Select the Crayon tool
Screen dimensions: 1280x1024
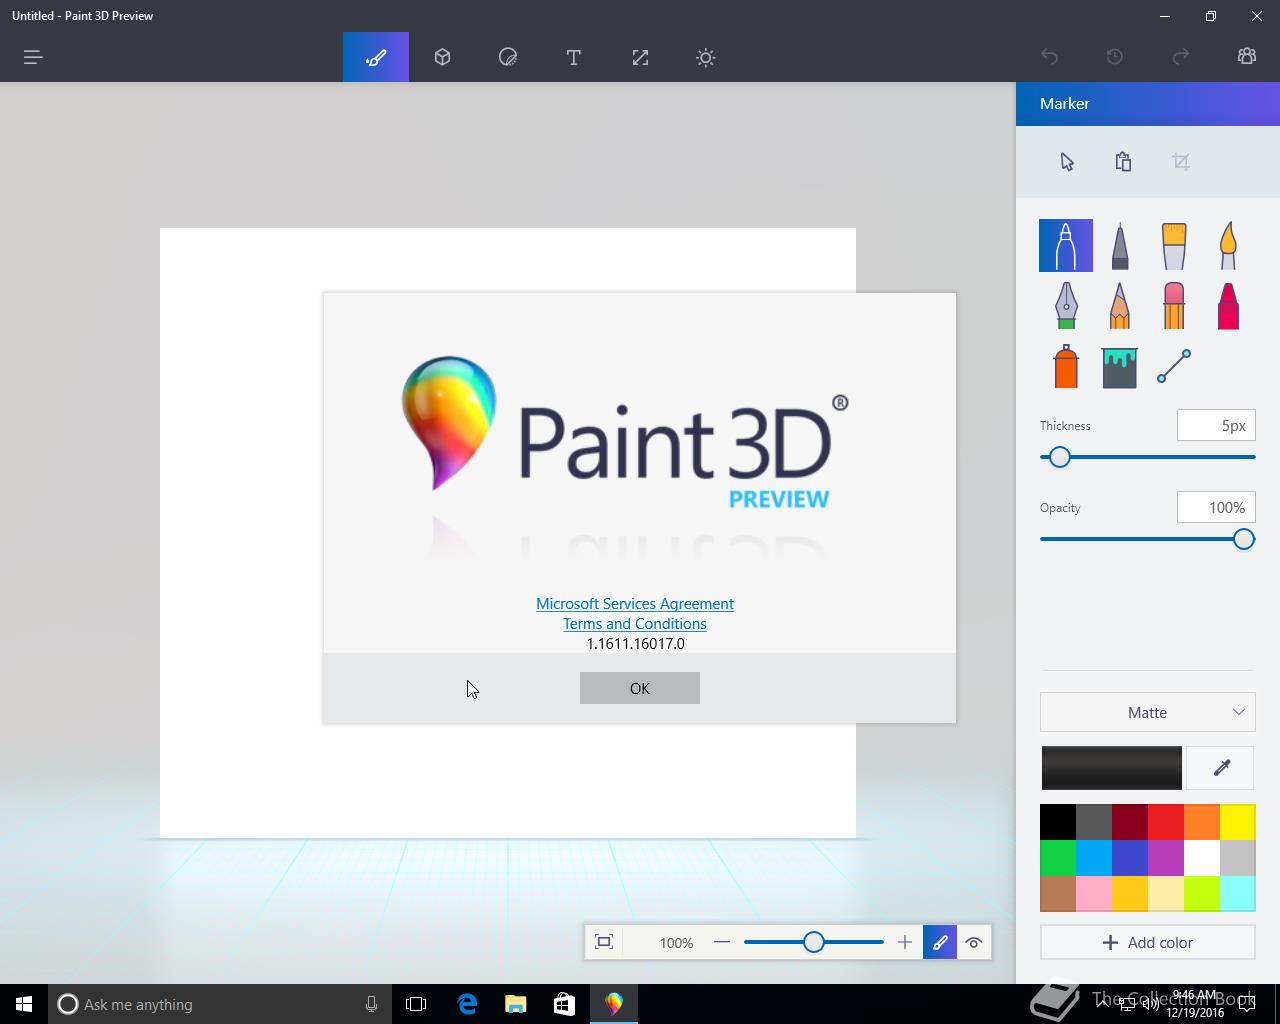pyautogui.click(x=1228, y=305)
